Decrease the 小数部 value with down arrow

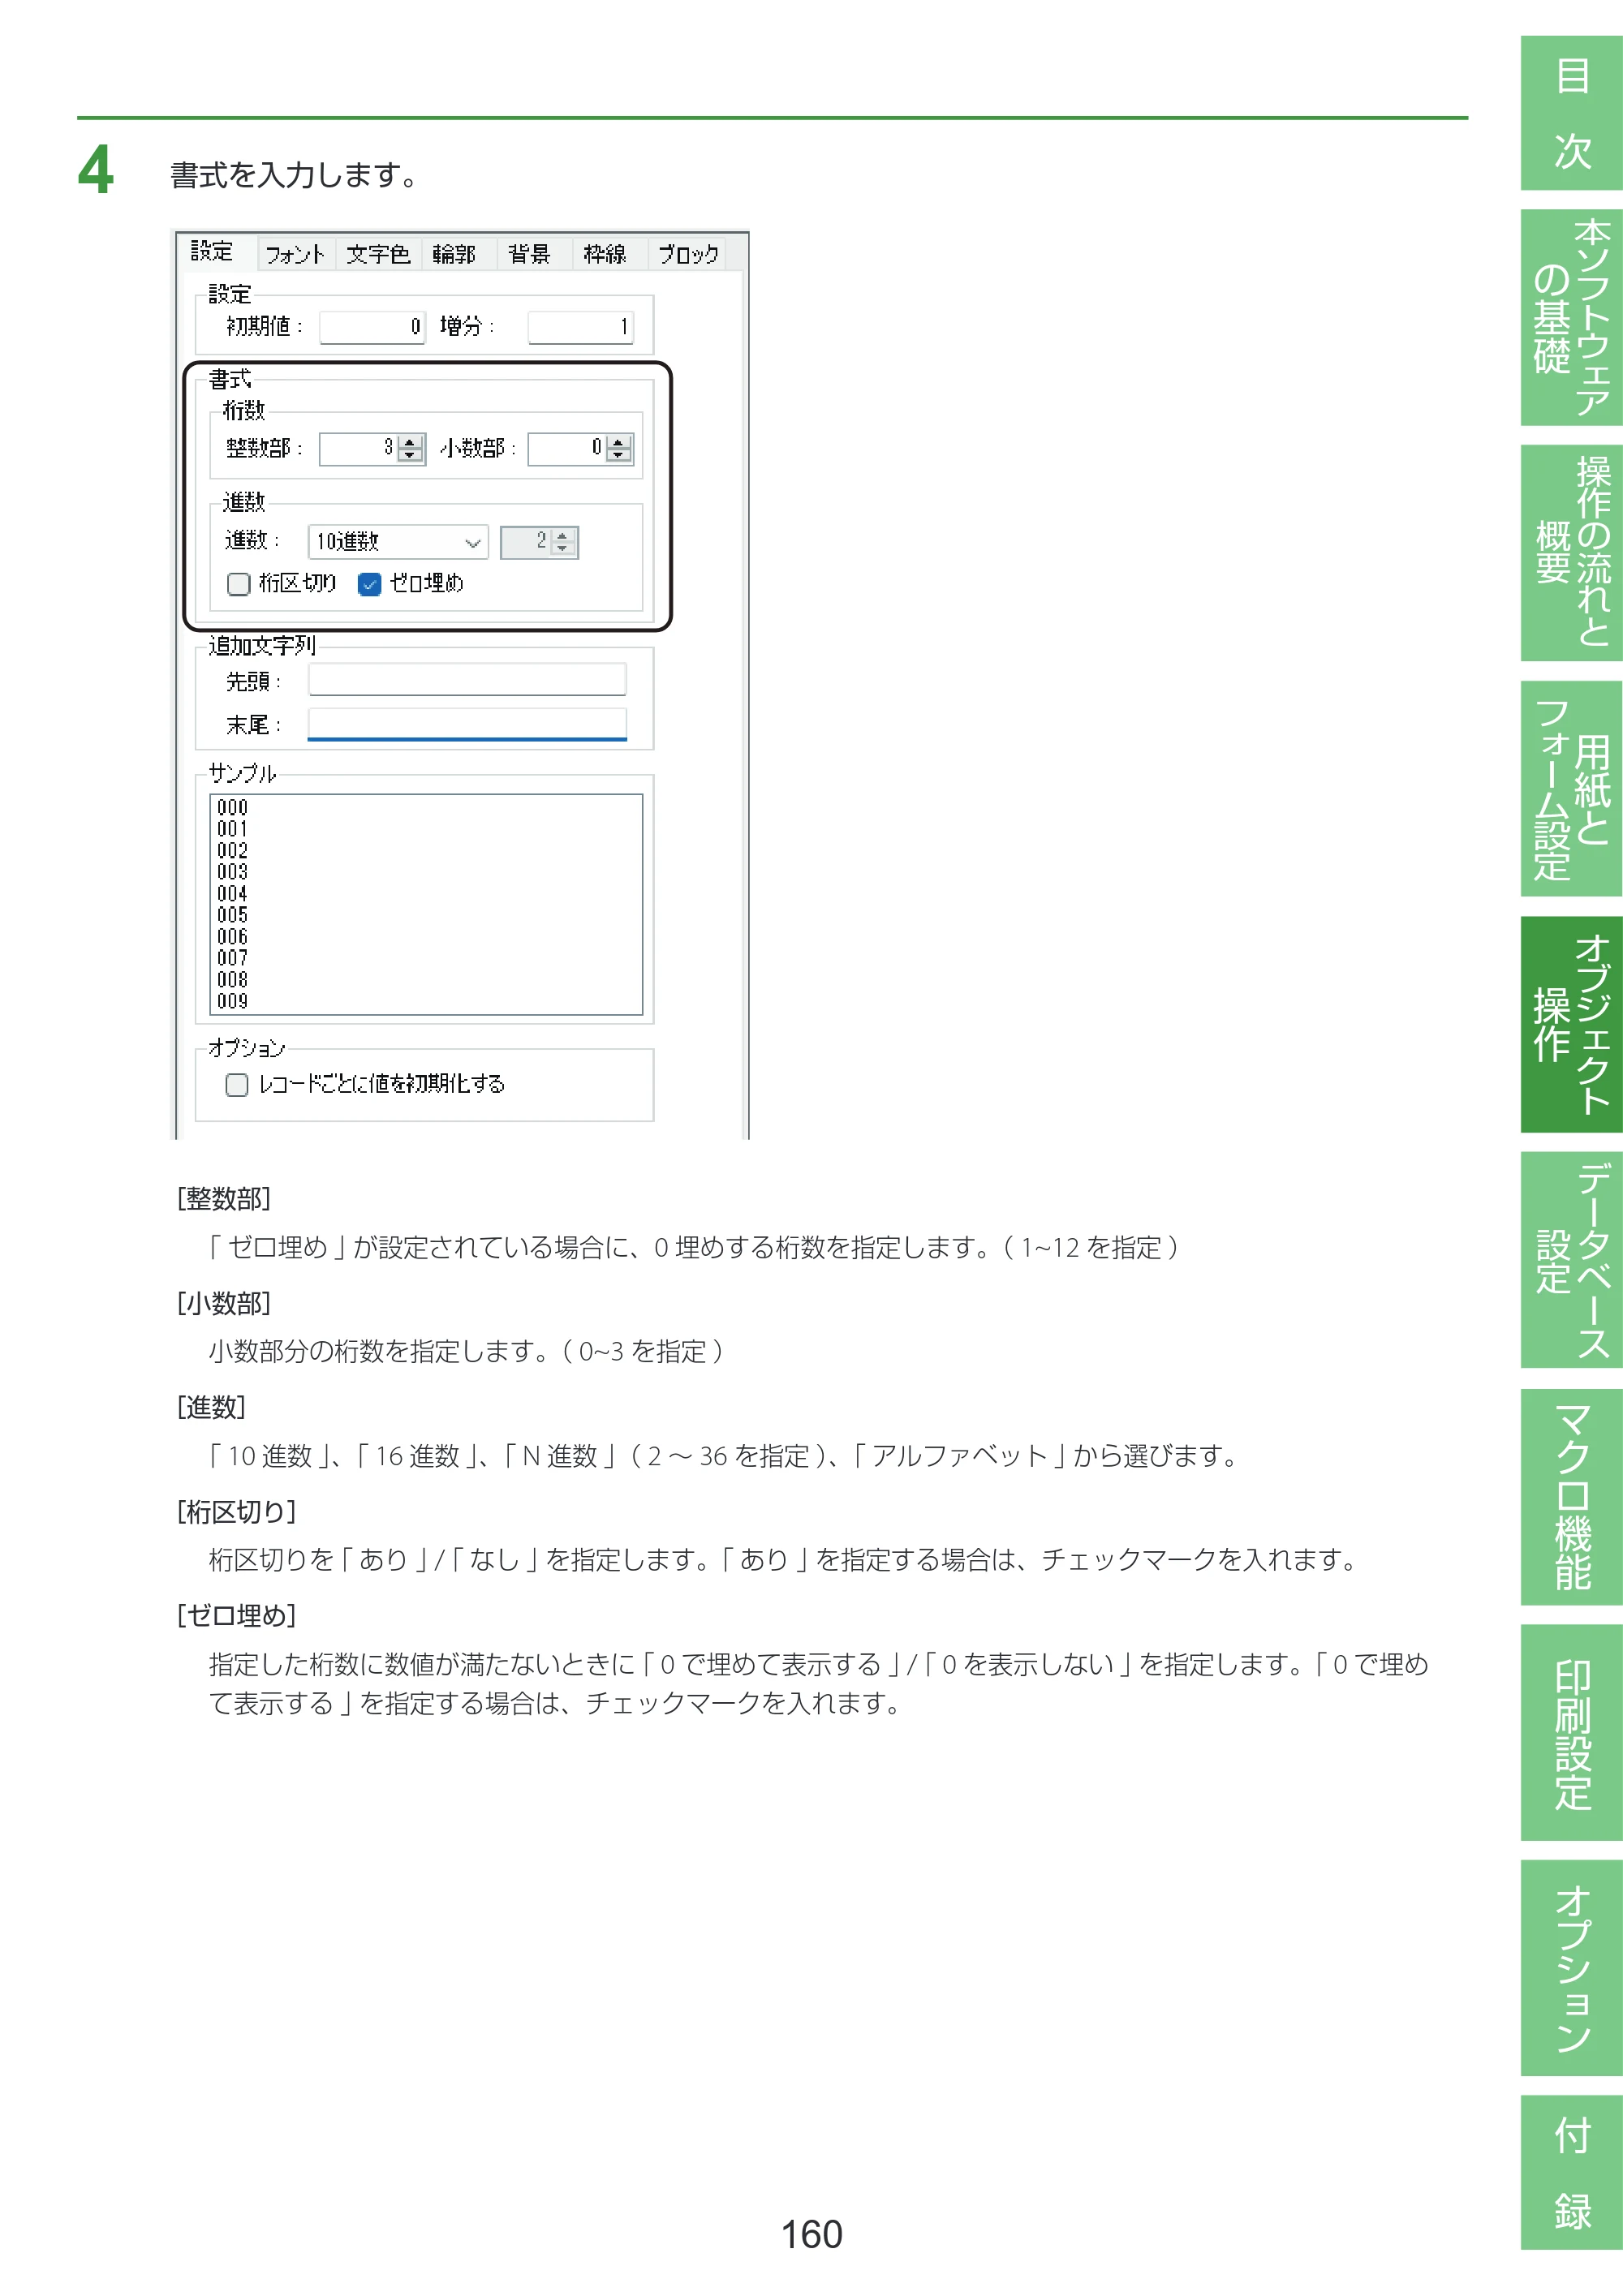[619, 456]
